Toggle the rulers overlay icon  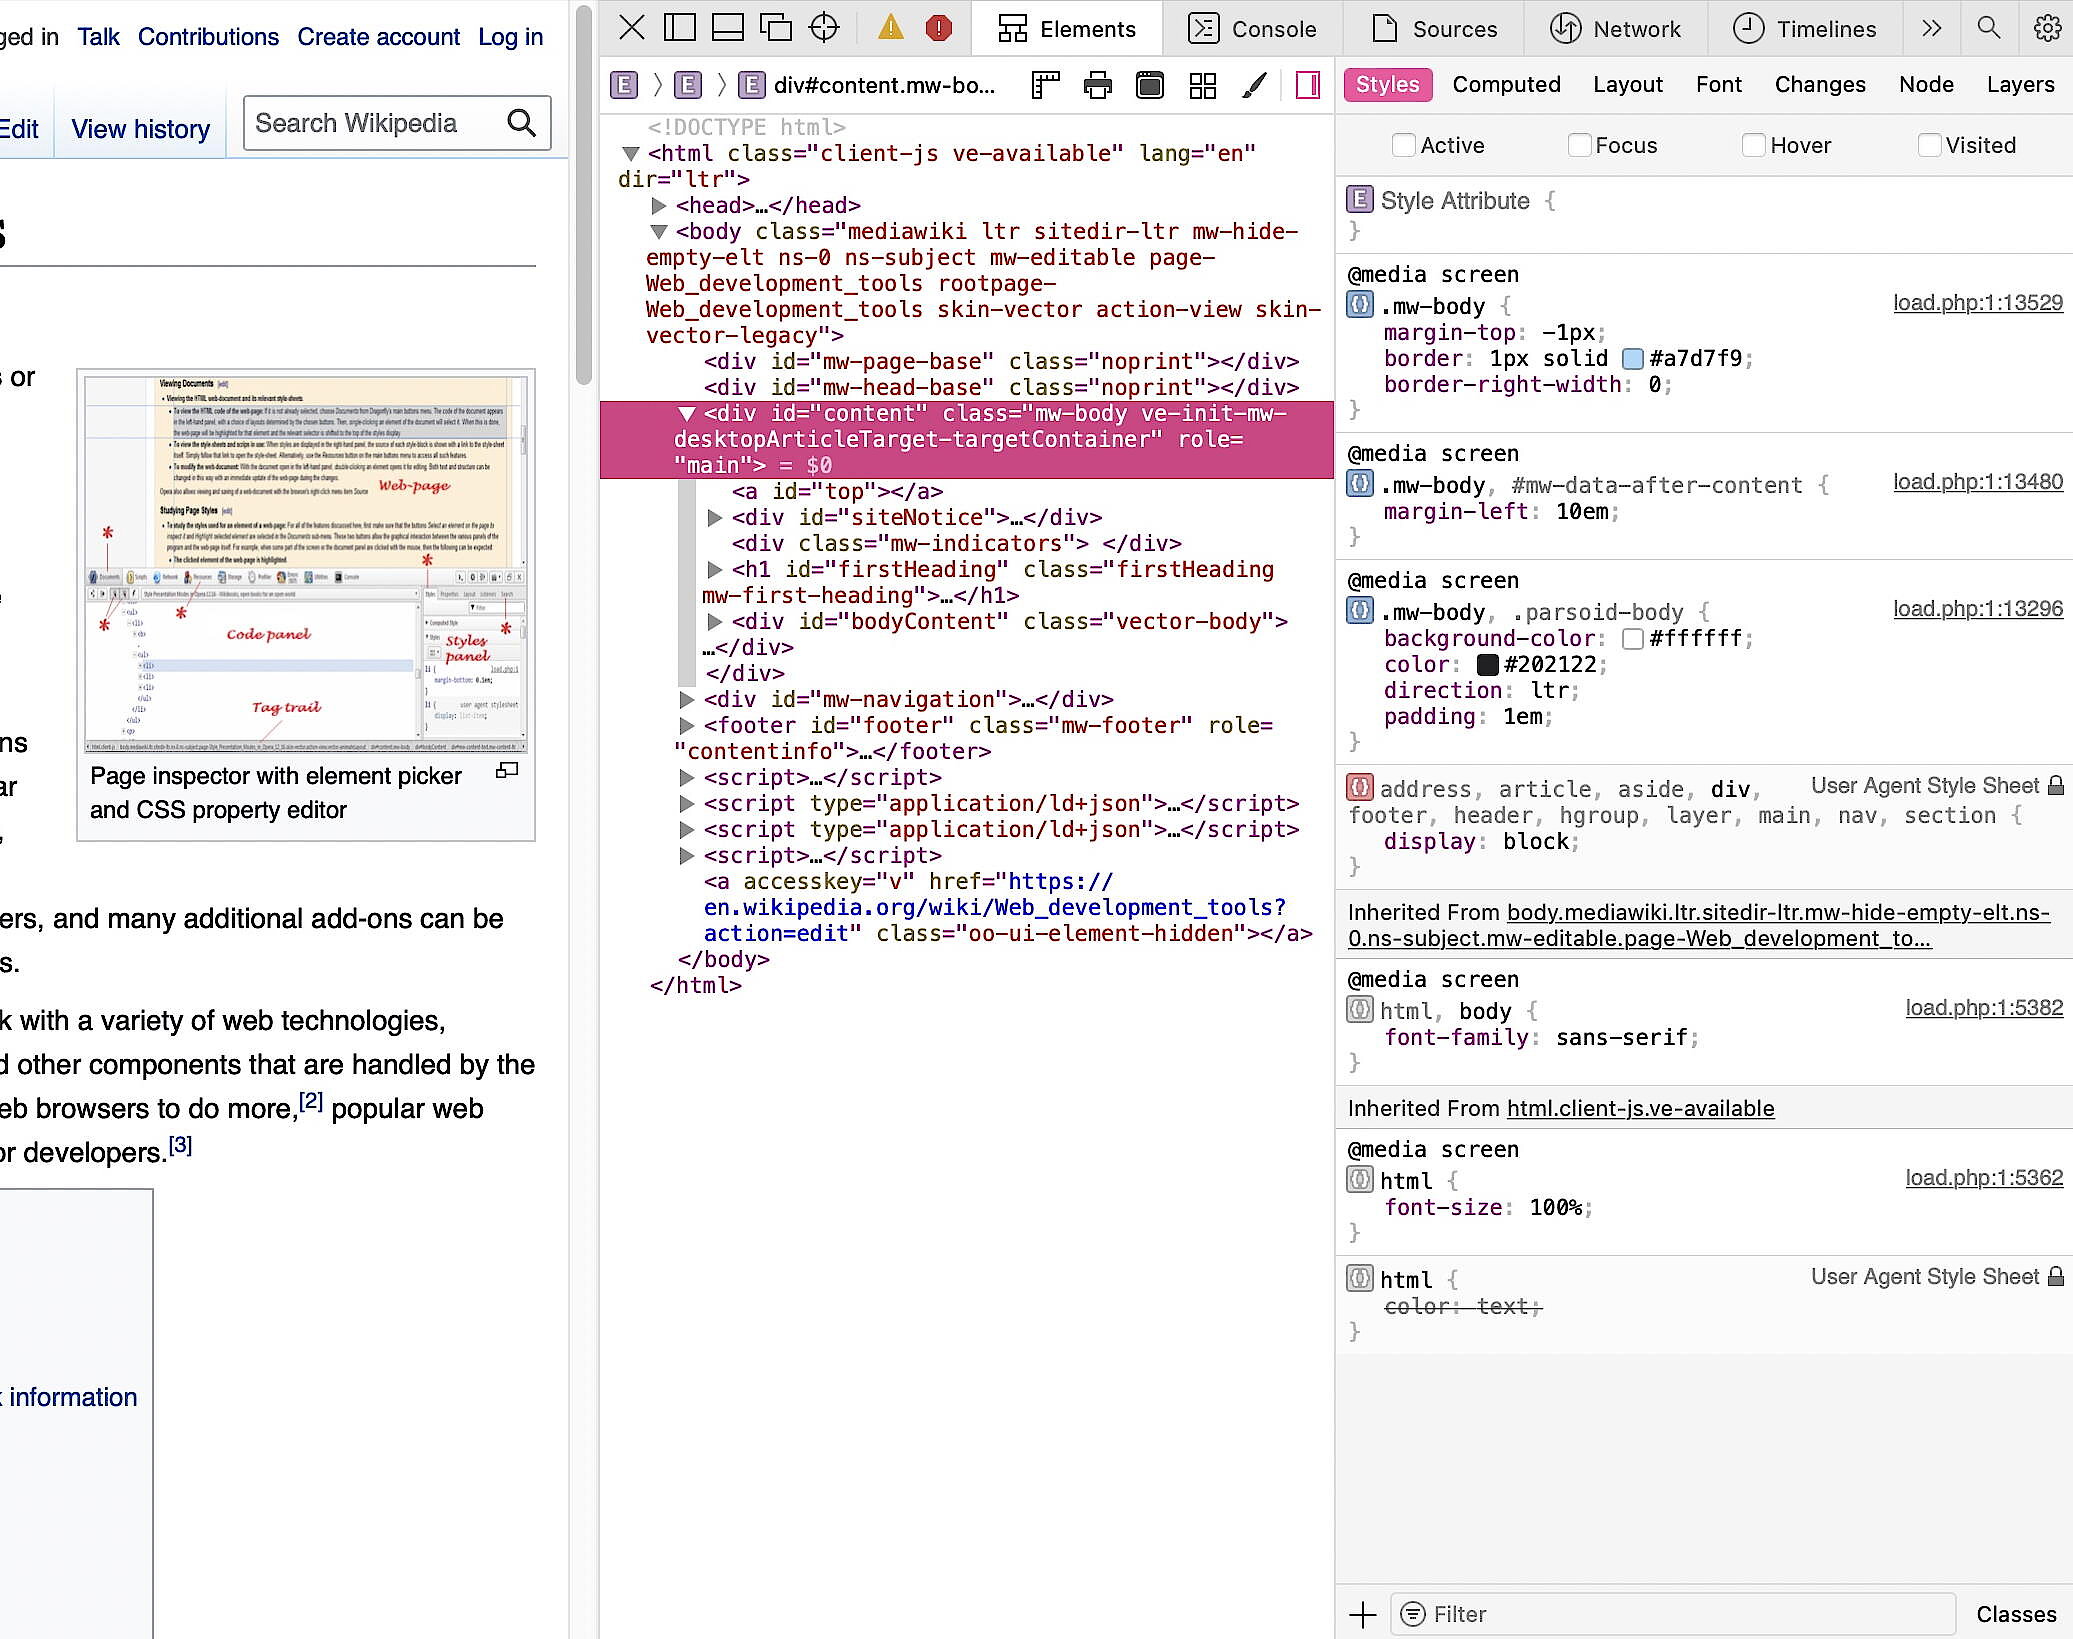point(1045,85)
